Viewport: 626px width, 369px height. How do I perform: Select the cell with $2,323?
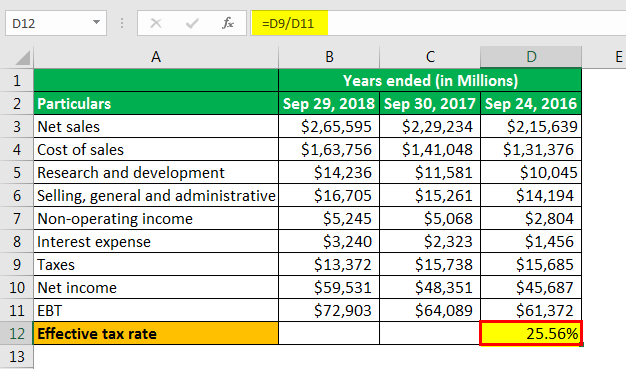(x=430, y=242)
